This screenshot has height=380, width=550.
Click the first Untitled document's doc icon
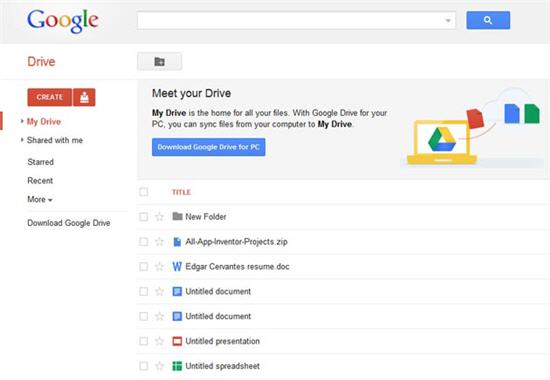point(177,291)
